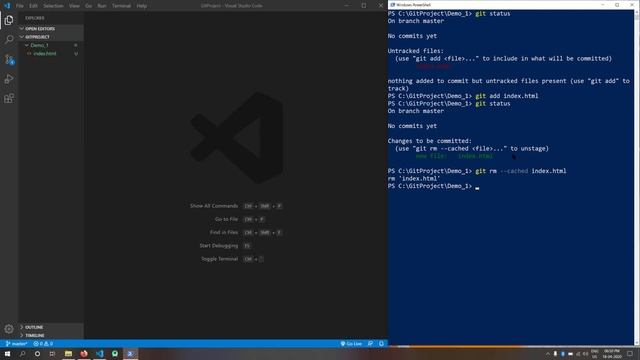This screenshot has height=360, width=640.
Task: Open Windows taskbar search
Action: point(22,353)
